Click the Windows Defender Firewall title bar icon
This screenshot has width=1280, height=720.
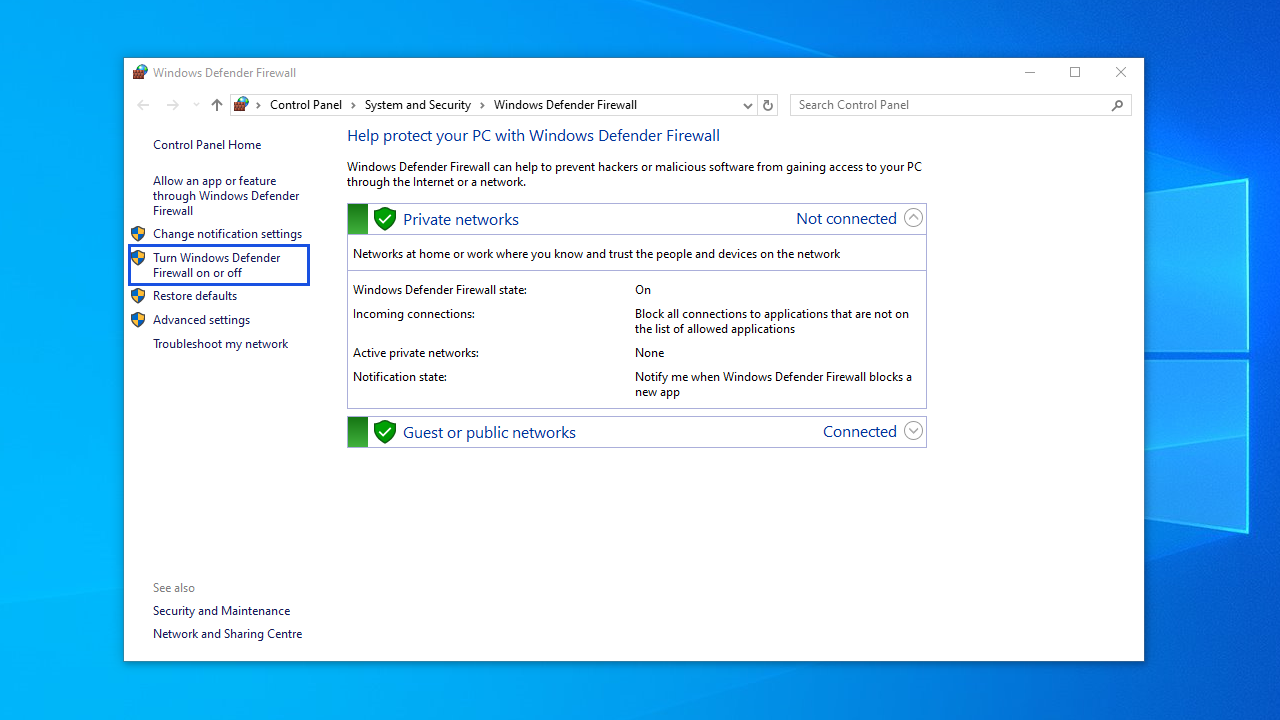140,72
